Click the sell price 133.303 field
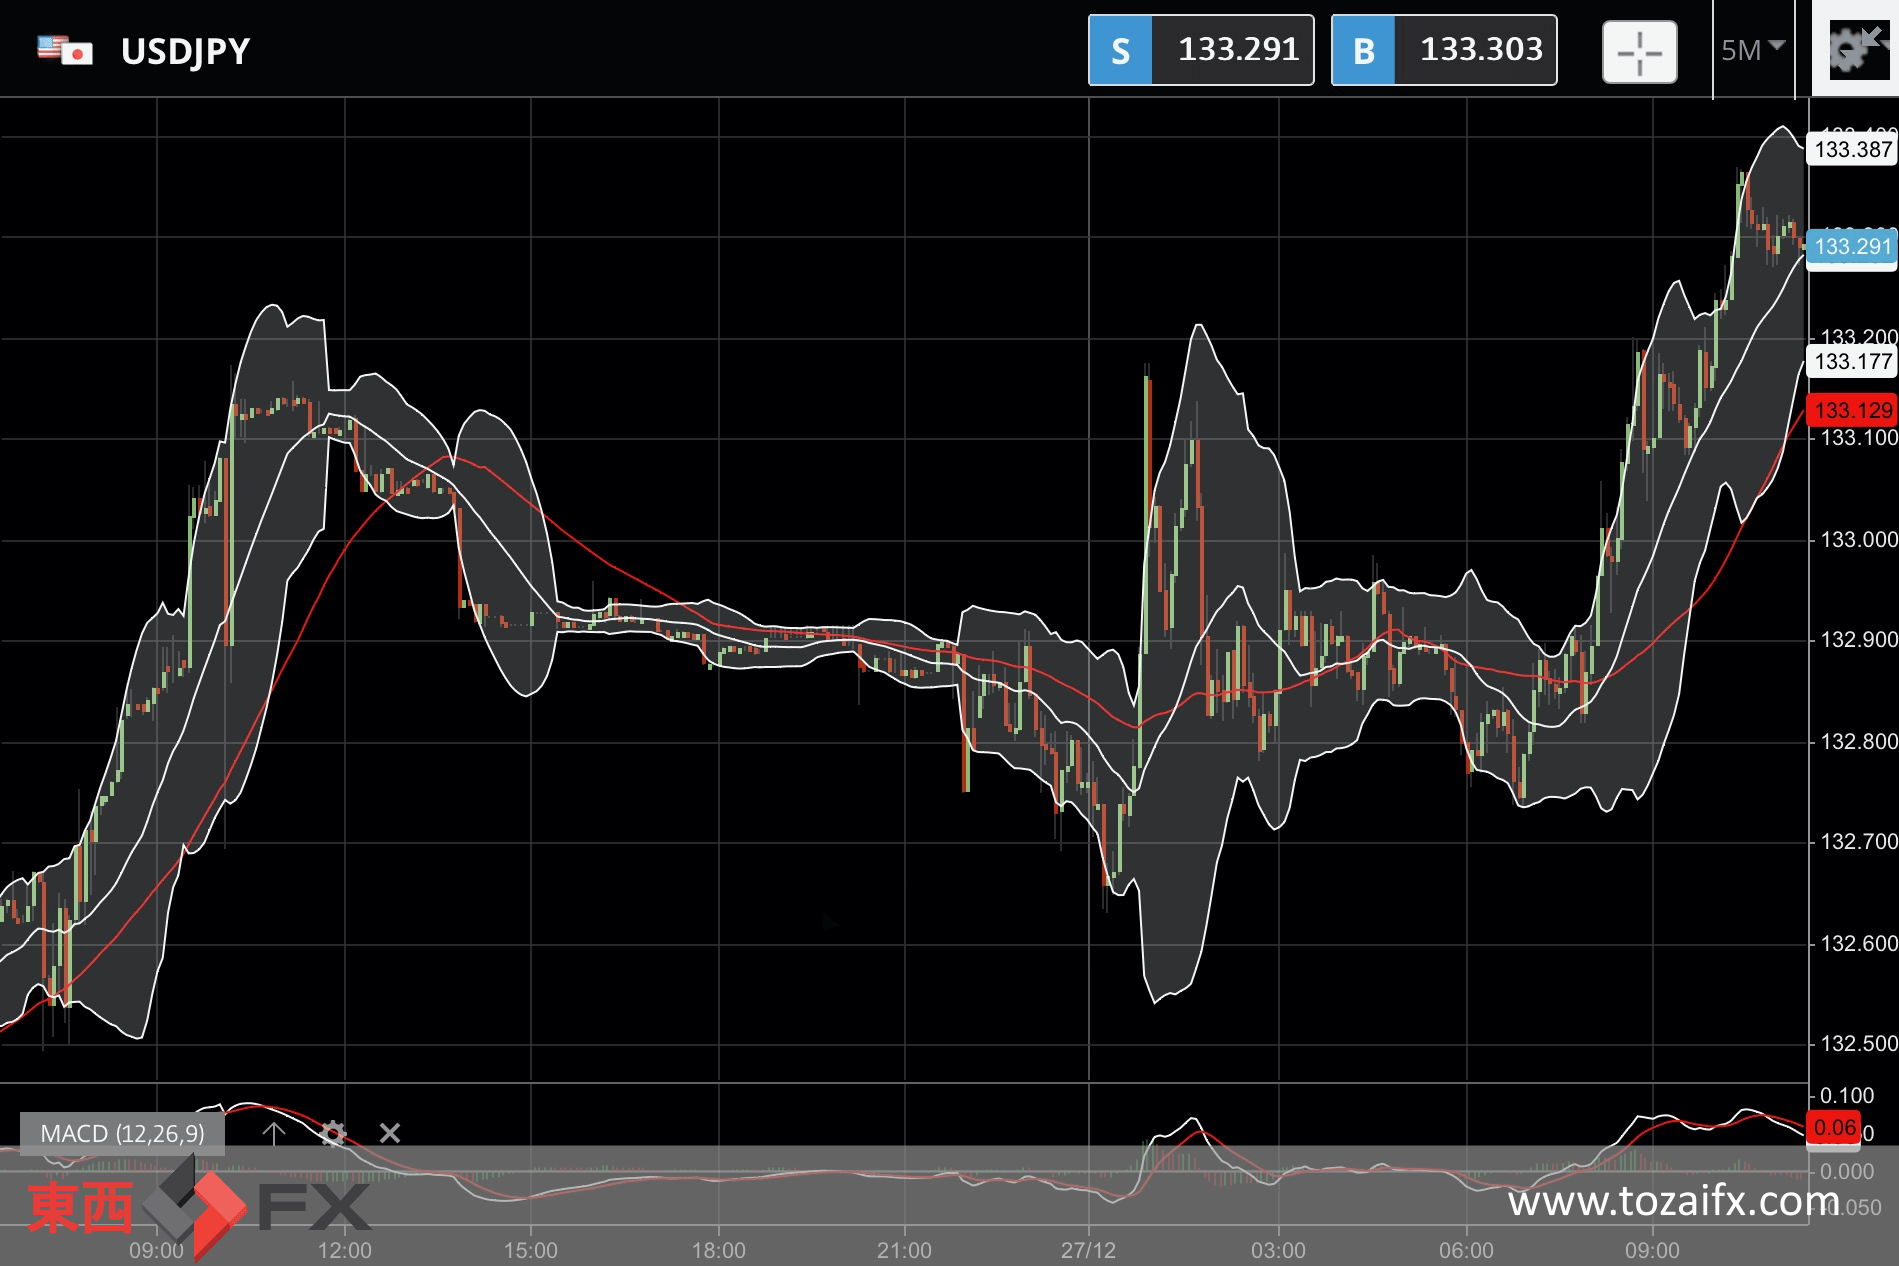The image size is (1899, 1266). point(1480,50)
